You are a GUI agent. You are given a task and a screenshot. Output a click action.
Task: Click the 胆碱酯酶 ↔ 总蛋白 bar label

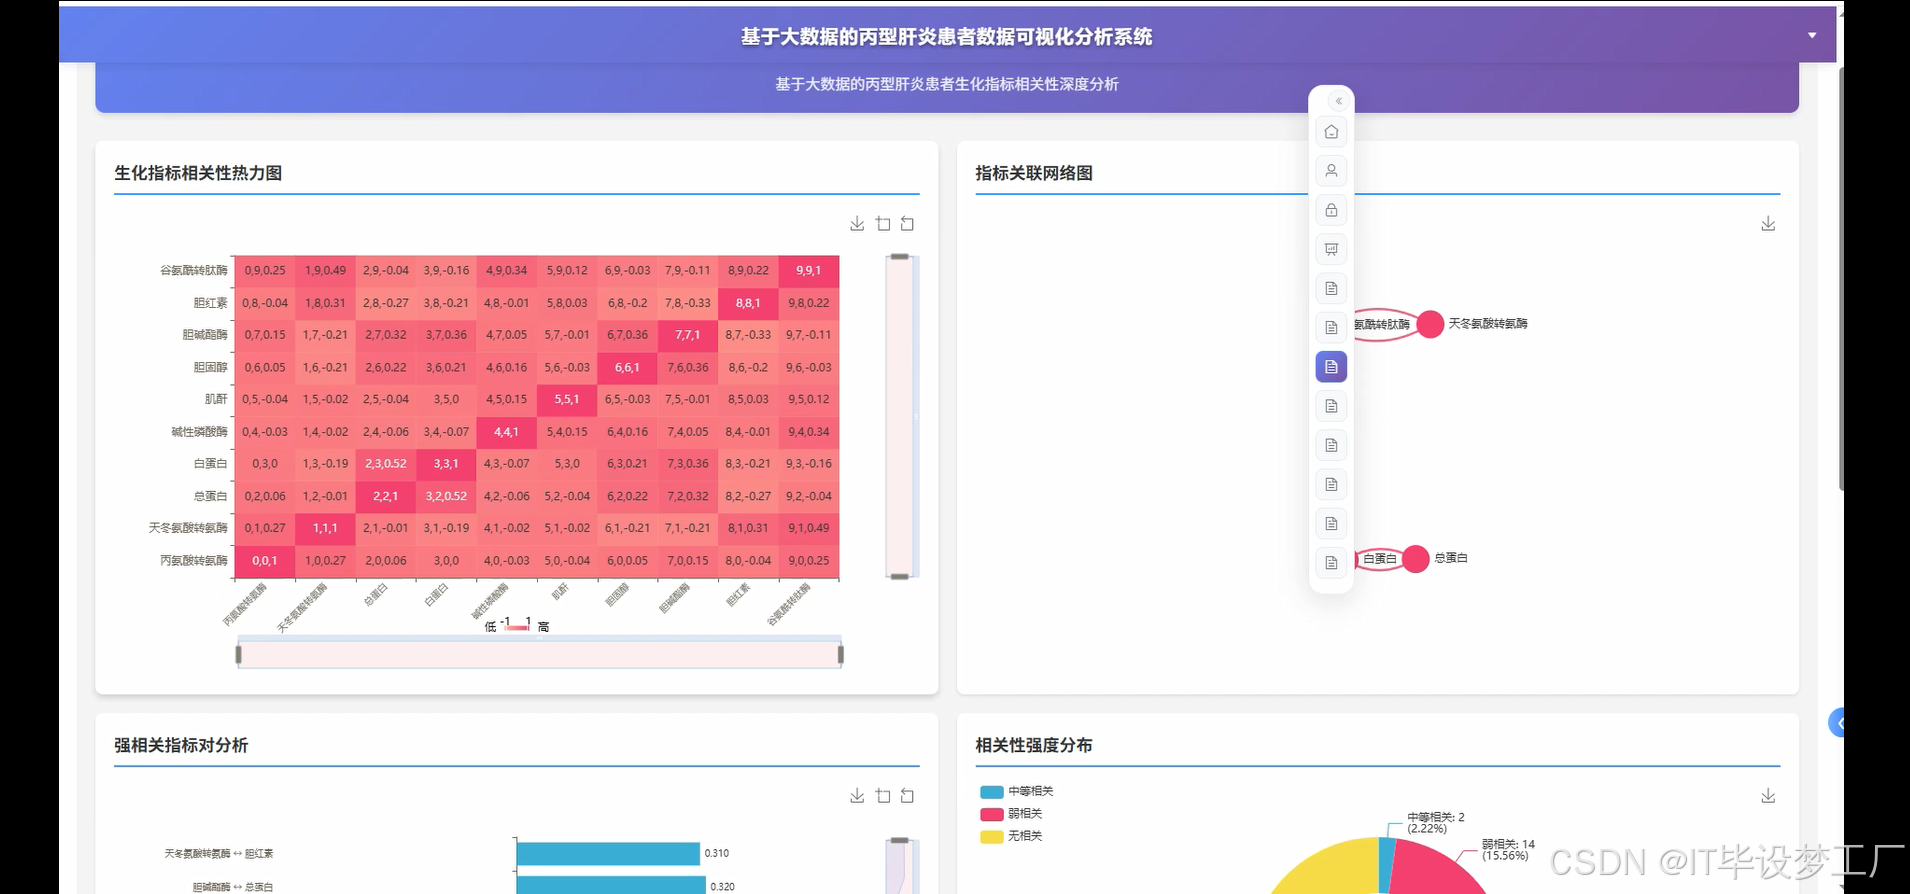pyautogui.click(x=233, y=887)
